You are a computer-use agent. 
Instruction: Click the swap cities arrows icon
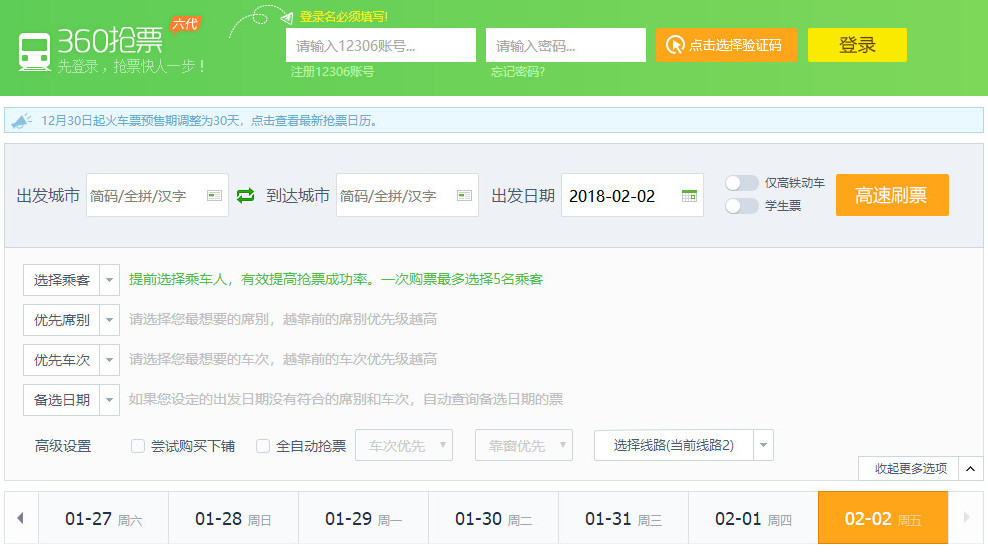coord(246,196)
